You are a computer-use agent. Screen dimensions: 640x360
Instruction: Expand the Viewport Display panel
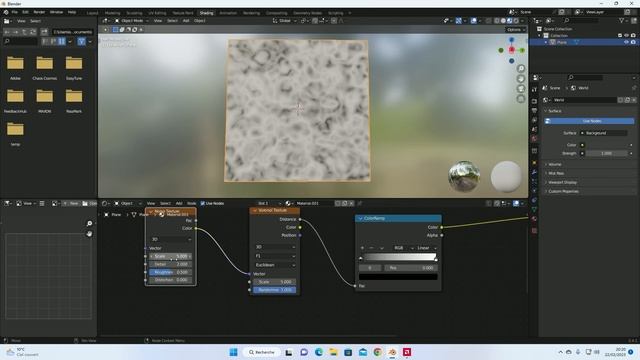[x=562, y=182]
